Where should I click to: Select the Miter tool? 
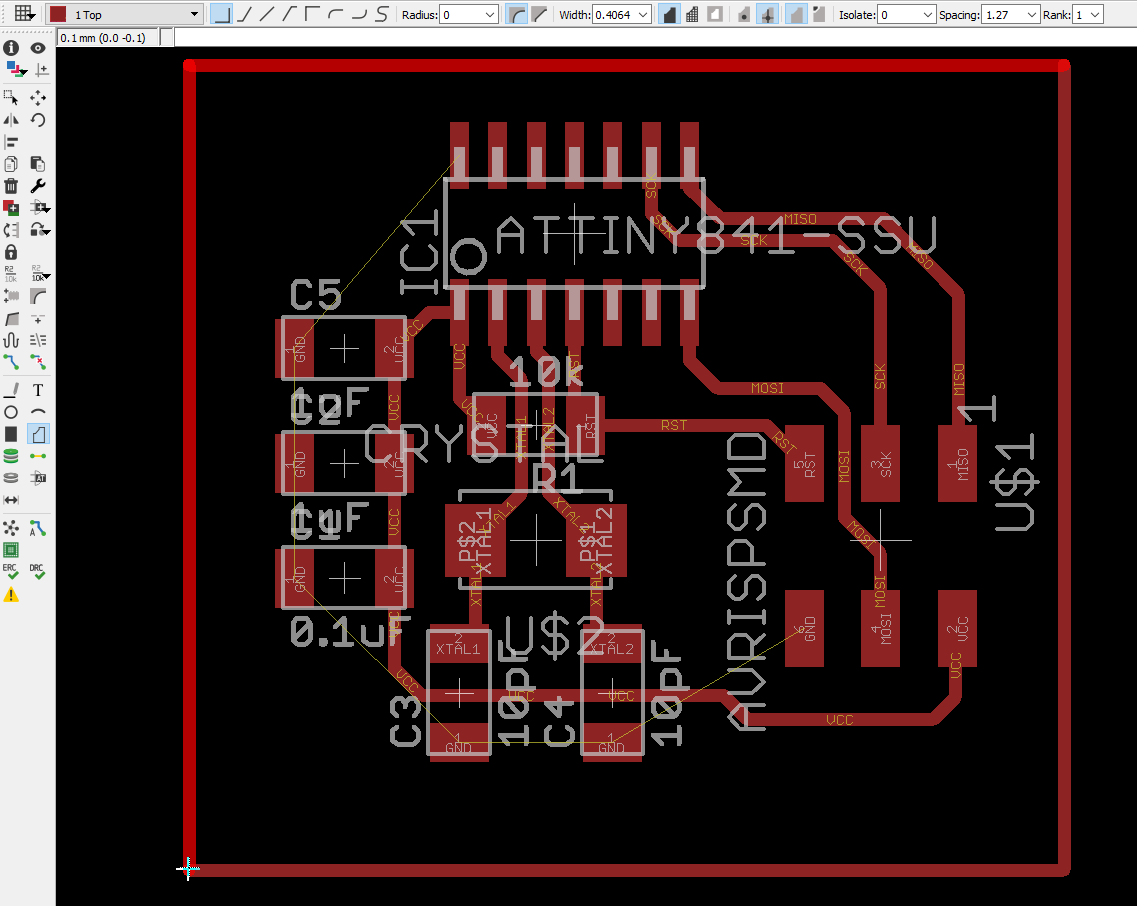click(38, 296)
